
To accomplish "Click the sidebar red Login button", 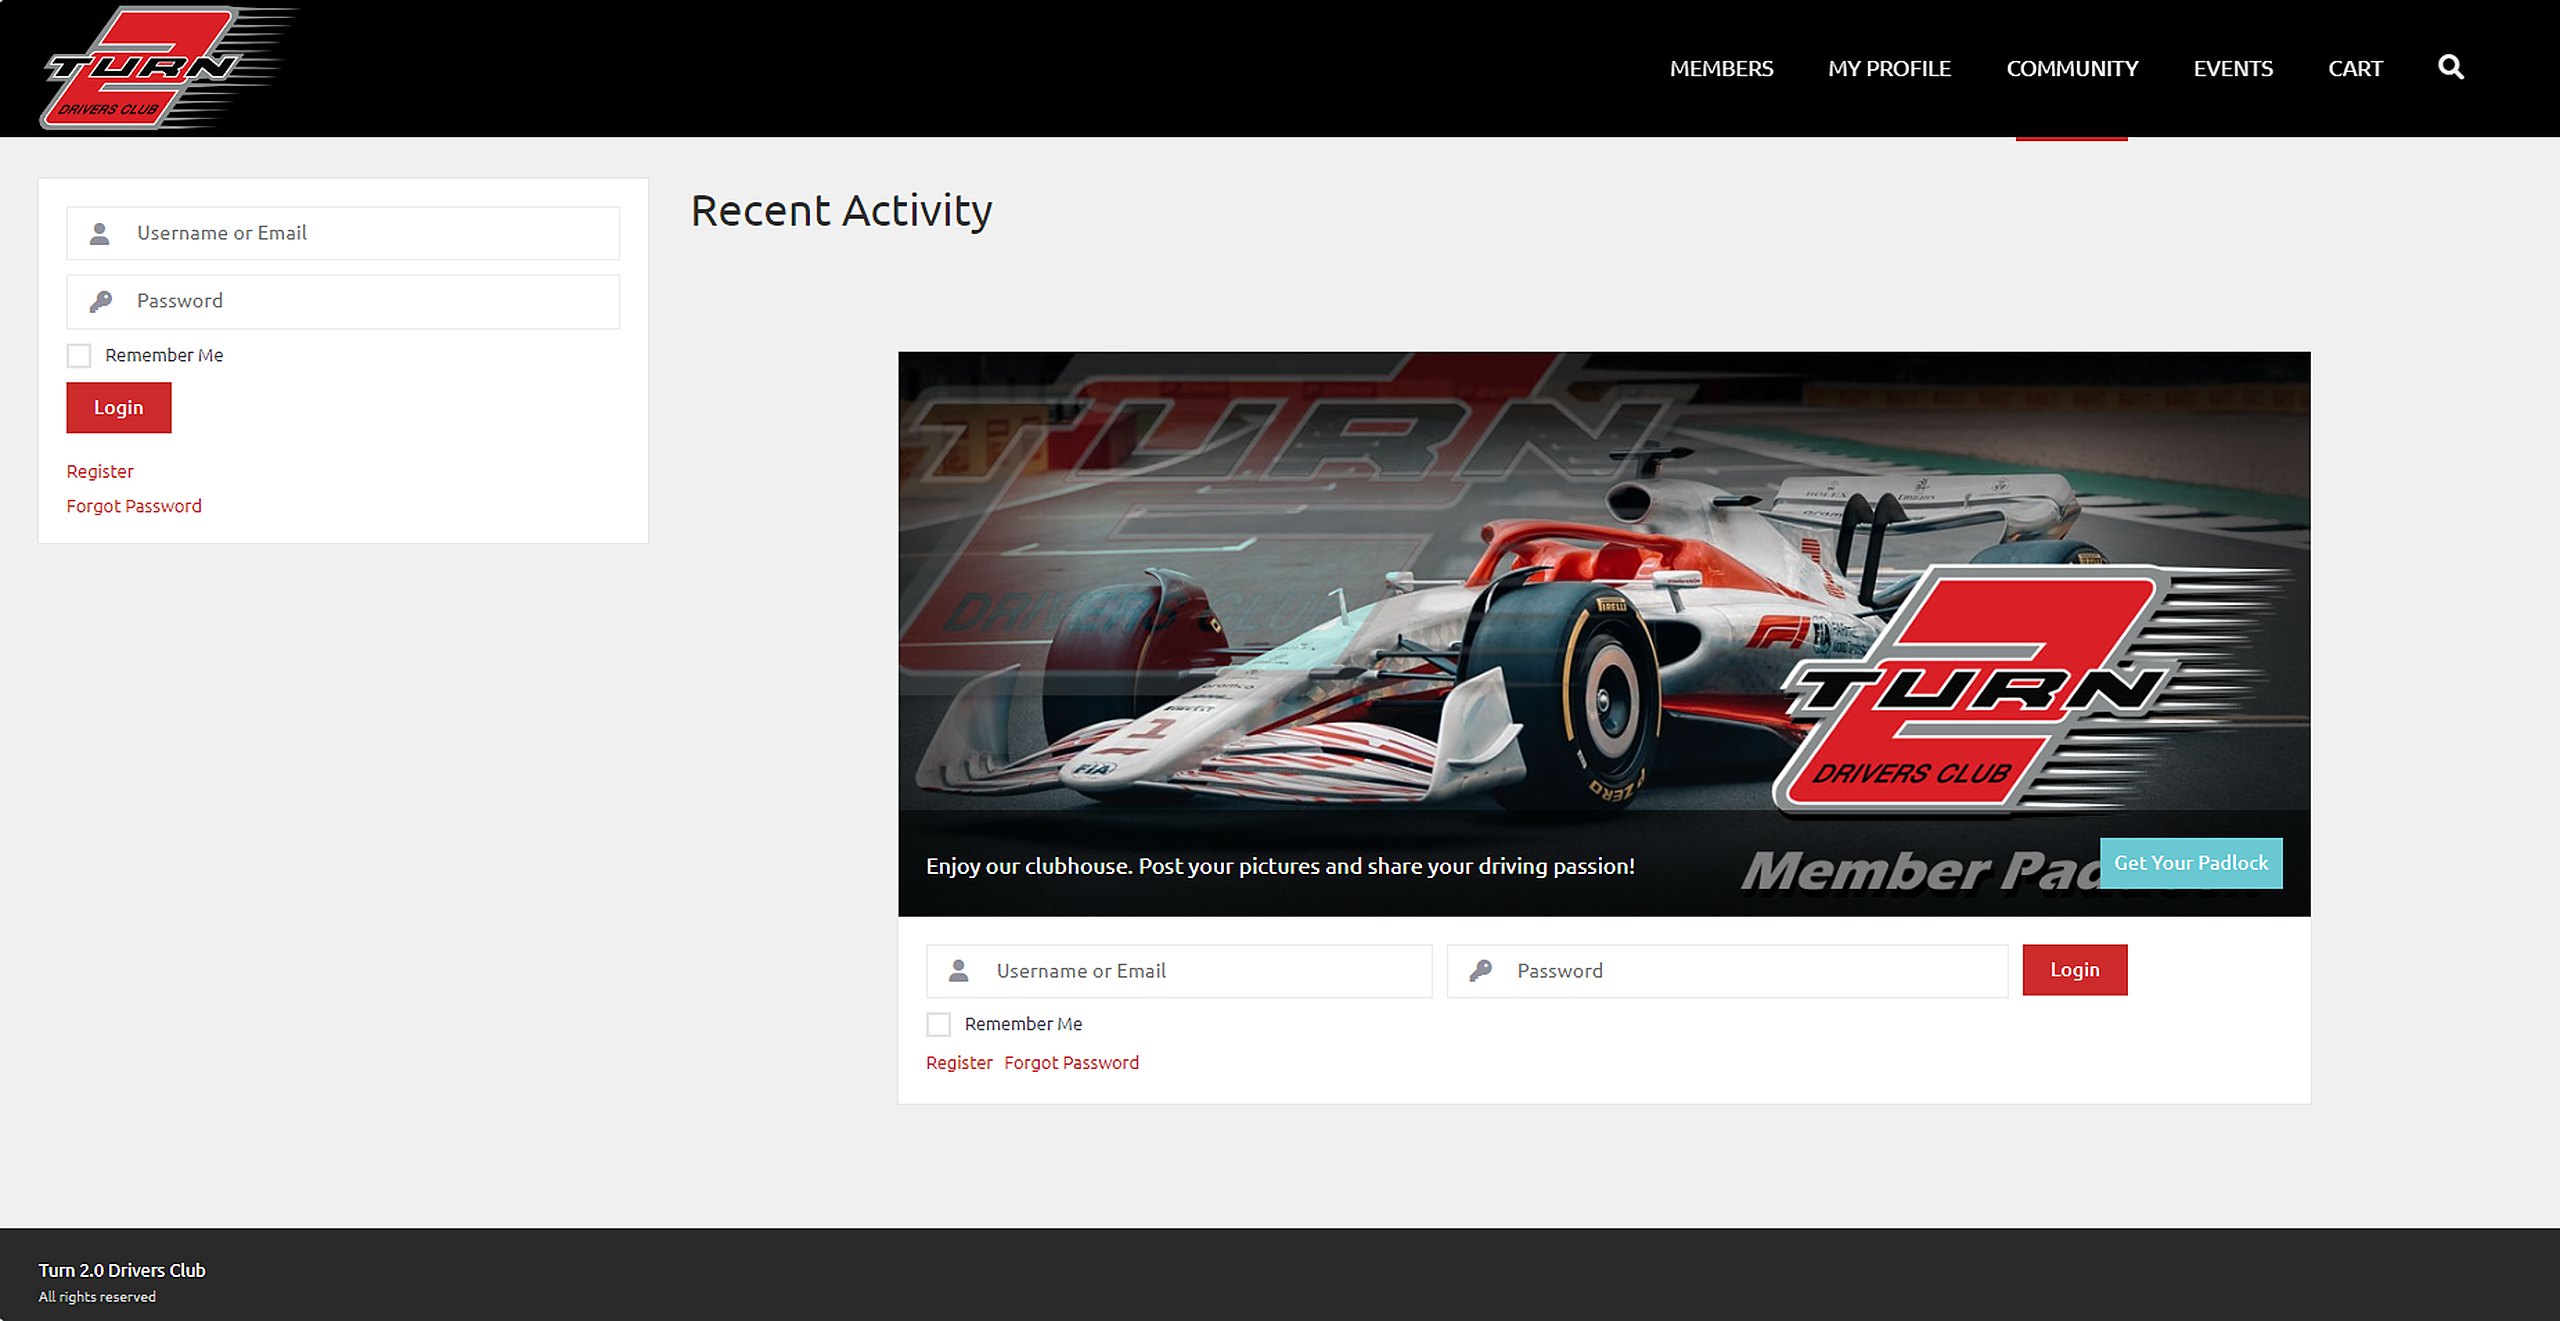I will [119, 407].
